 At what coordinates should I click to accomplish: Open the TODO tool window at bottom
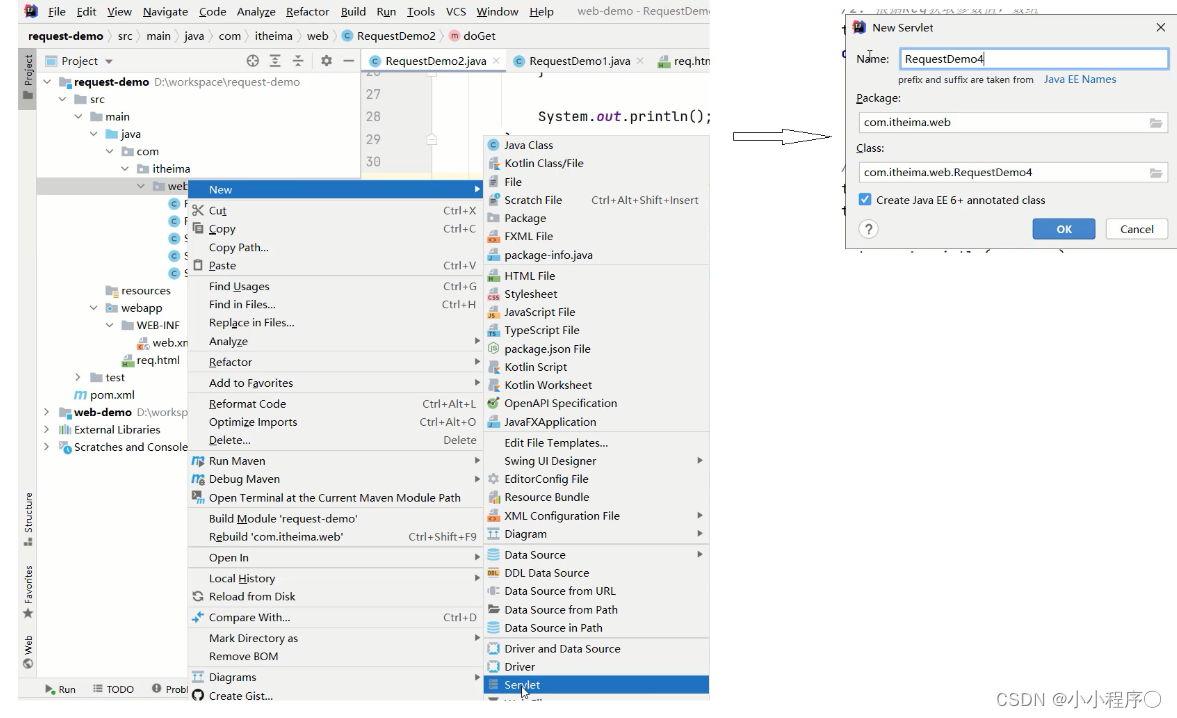pyautogui.click(x=113, y=689)
